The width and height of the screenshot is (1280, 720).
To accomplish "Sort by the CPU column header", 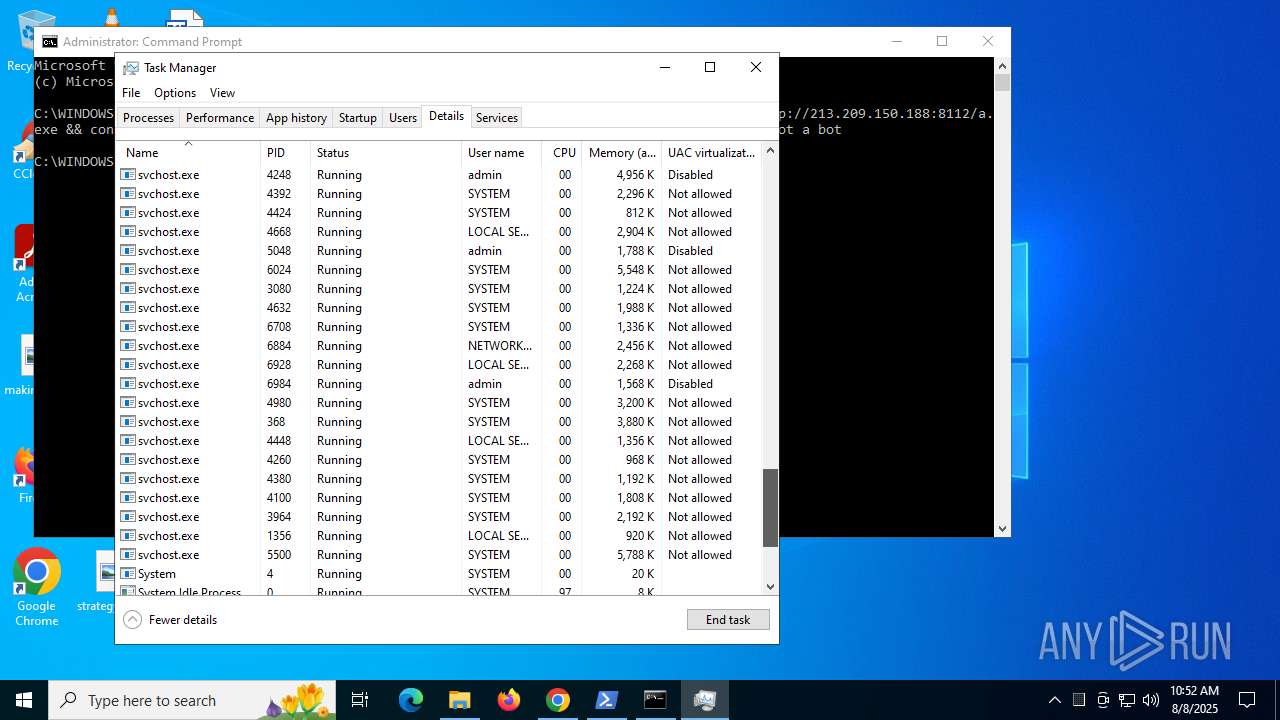I will point(563,152).
